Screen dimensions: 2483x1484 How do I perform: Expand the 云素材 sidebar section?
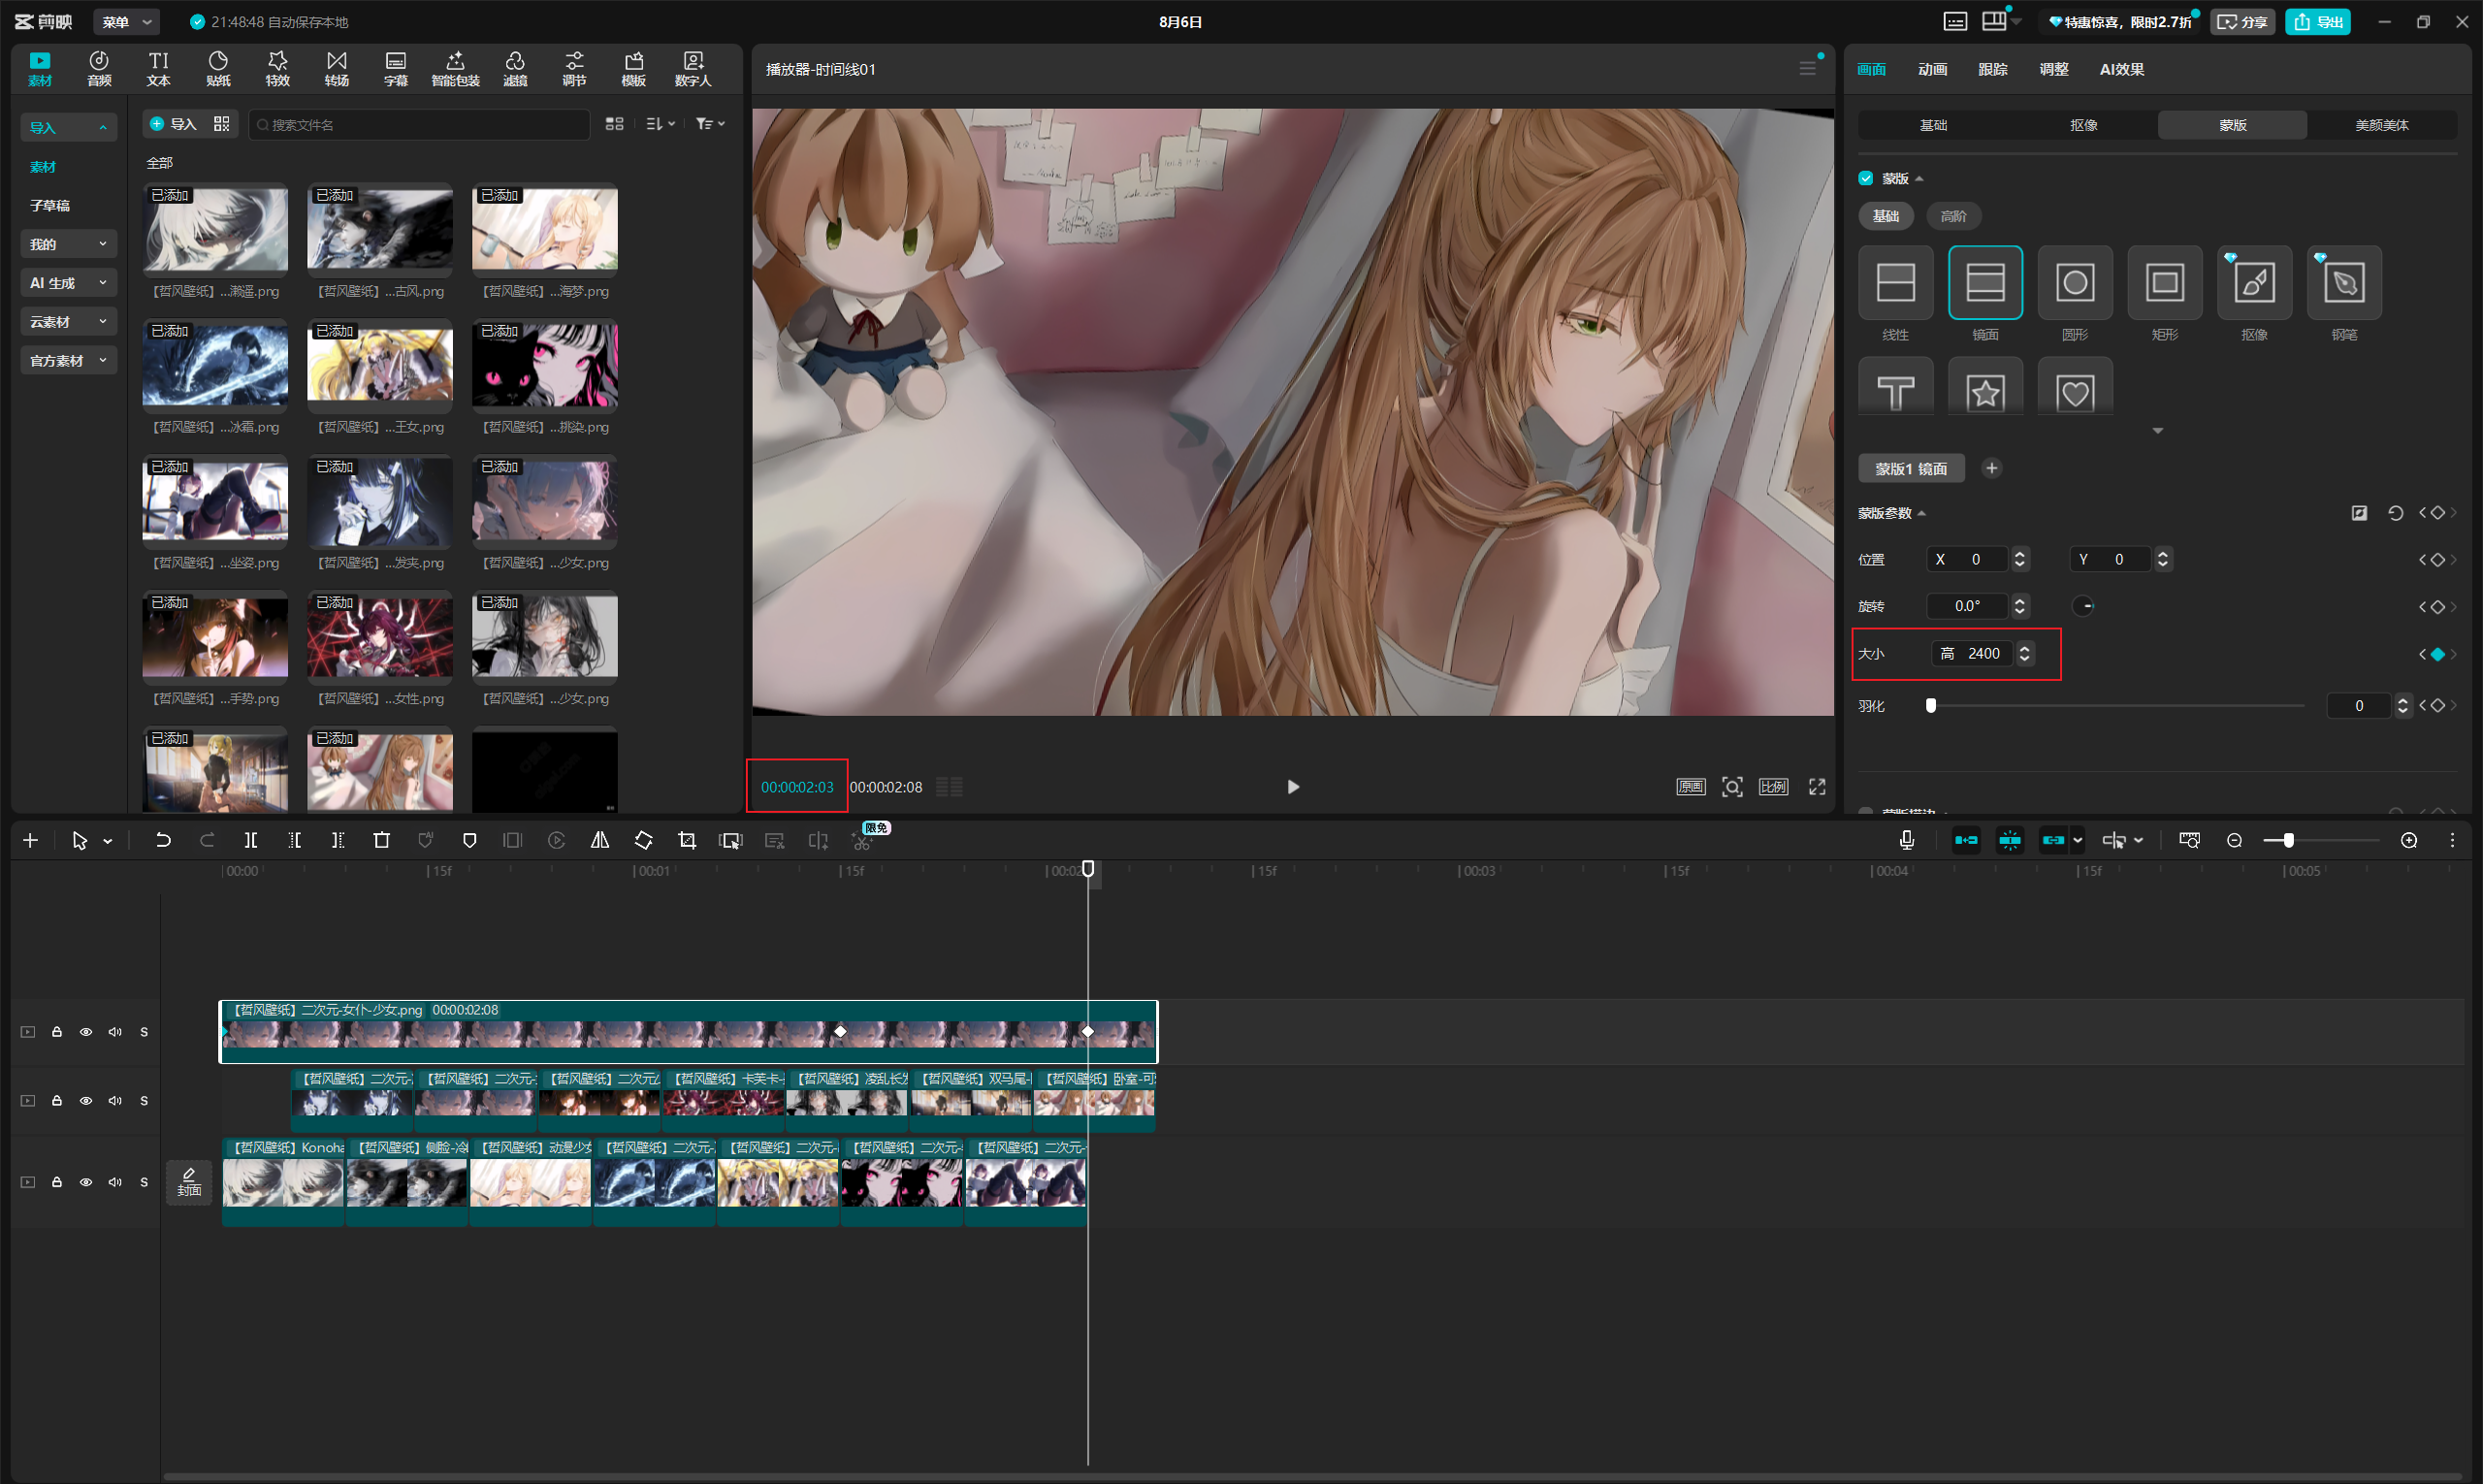click(x=69, y=322)
